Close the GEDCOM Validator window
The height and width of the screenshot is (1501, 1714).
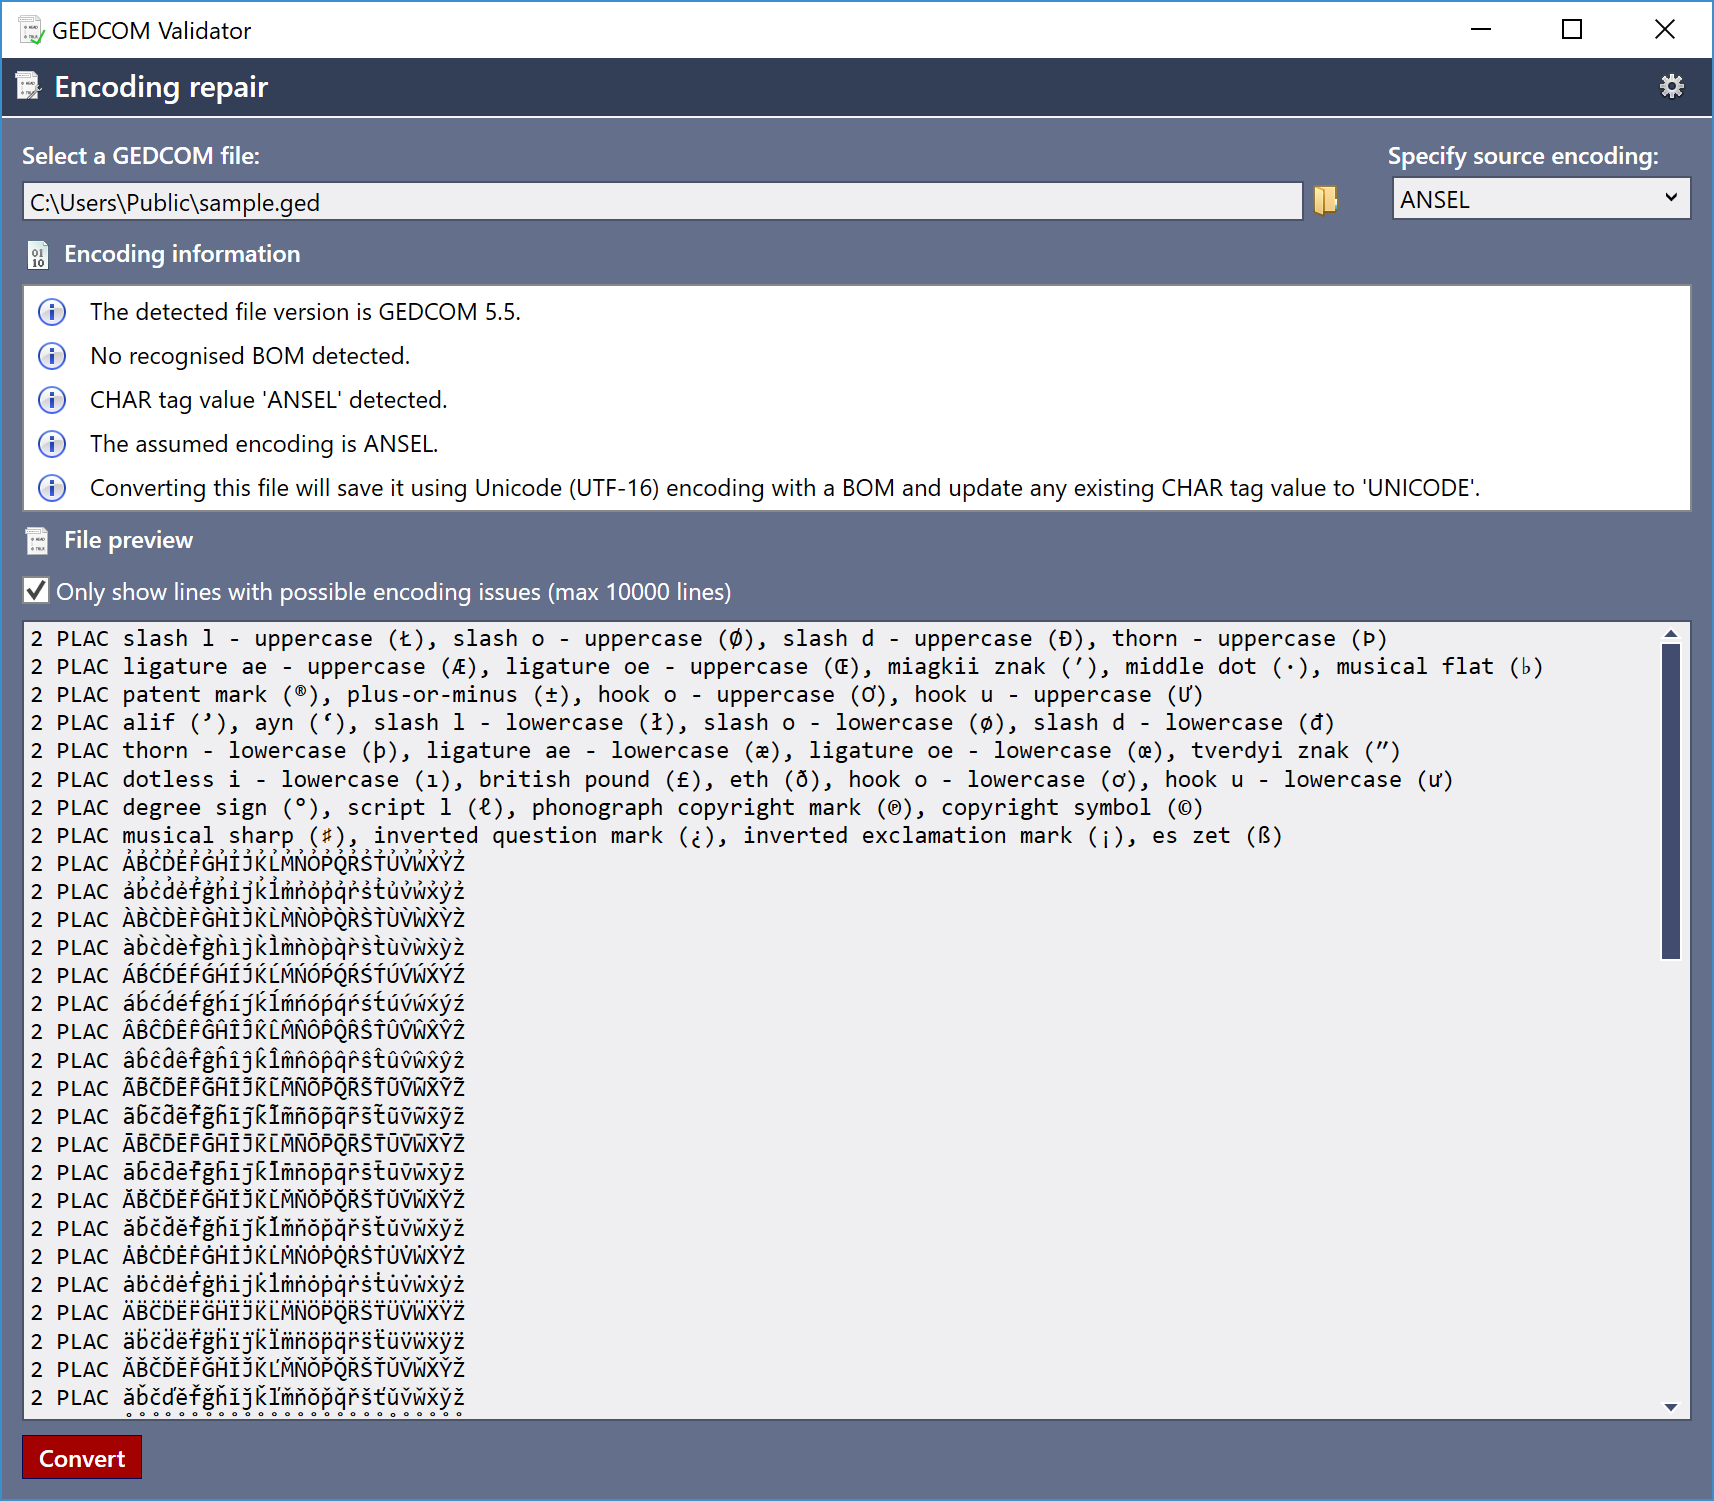click(x=1664, y=29)
